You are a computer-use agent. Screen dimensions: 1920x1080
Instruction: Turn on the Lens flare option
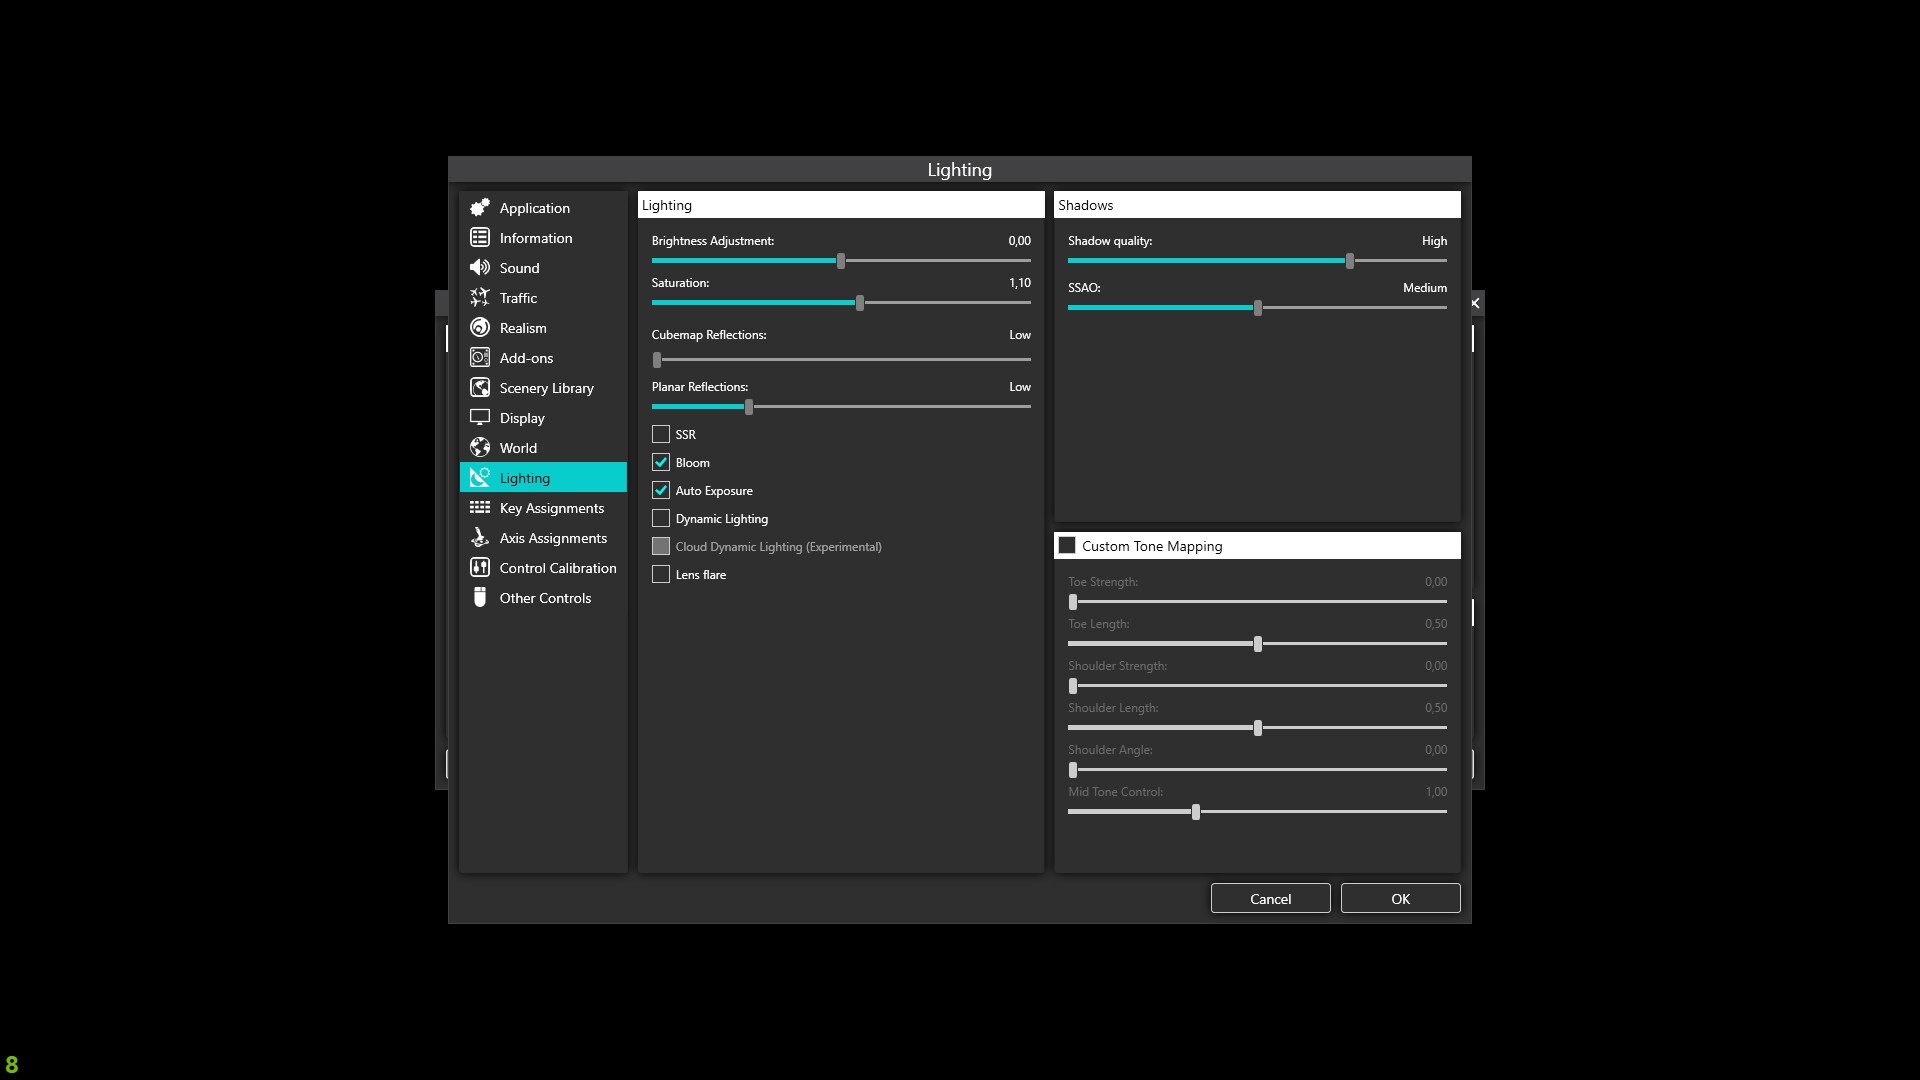[661, 574]
